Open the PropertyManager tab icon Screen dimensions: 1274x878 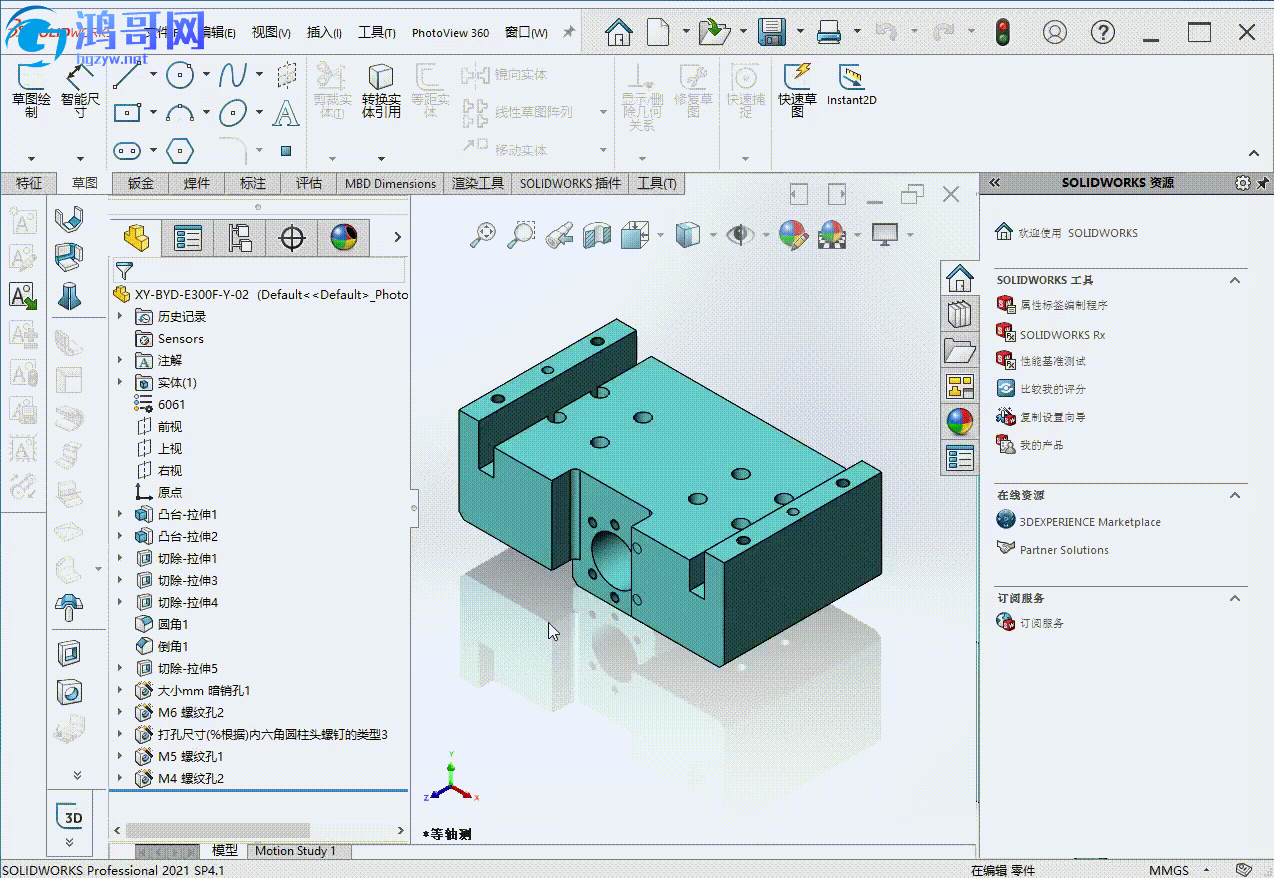(x=188, y=237)
